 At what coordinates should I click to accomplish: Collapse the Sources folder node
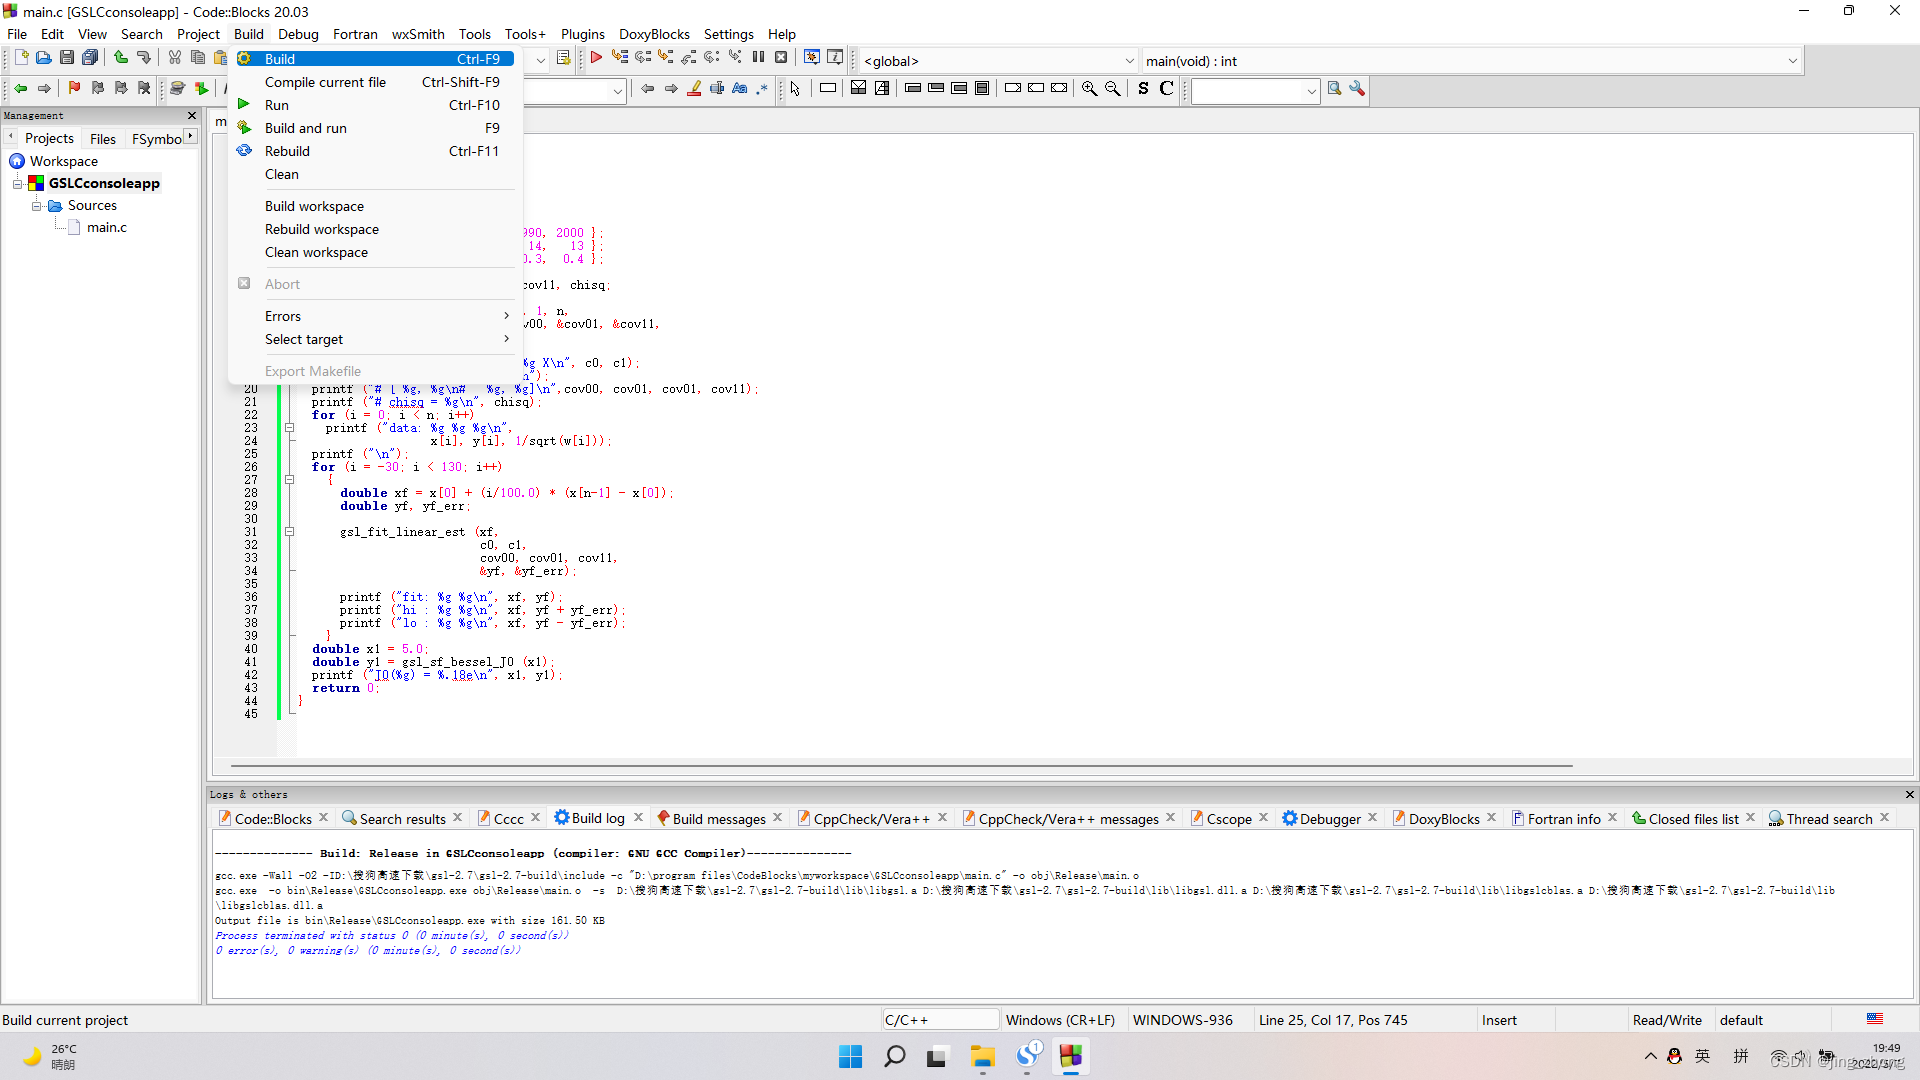click(x=37, y=206)
